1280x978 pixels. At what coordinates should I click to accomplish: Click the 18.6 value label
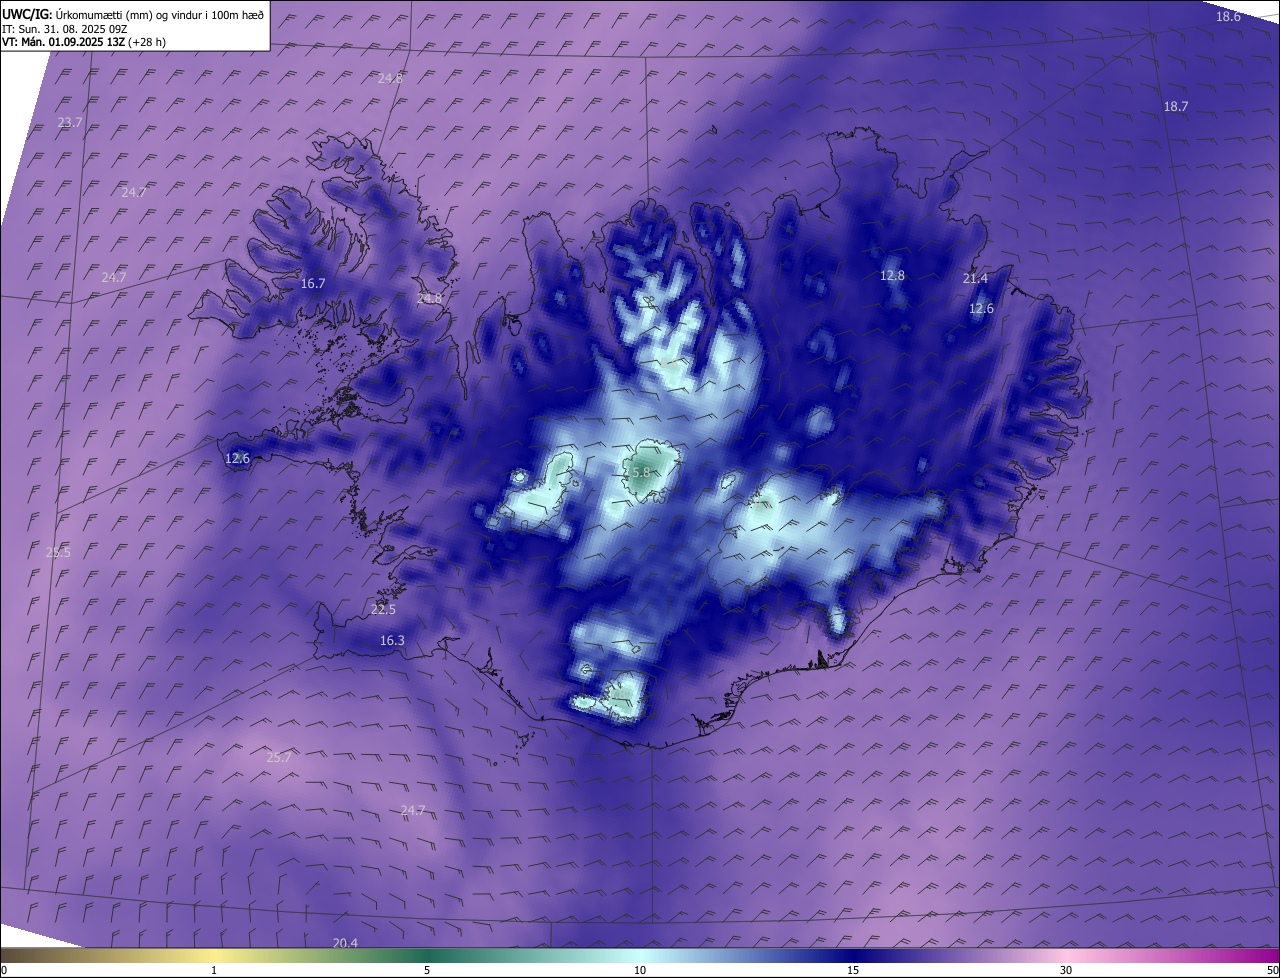click(x=1228, y=16)
